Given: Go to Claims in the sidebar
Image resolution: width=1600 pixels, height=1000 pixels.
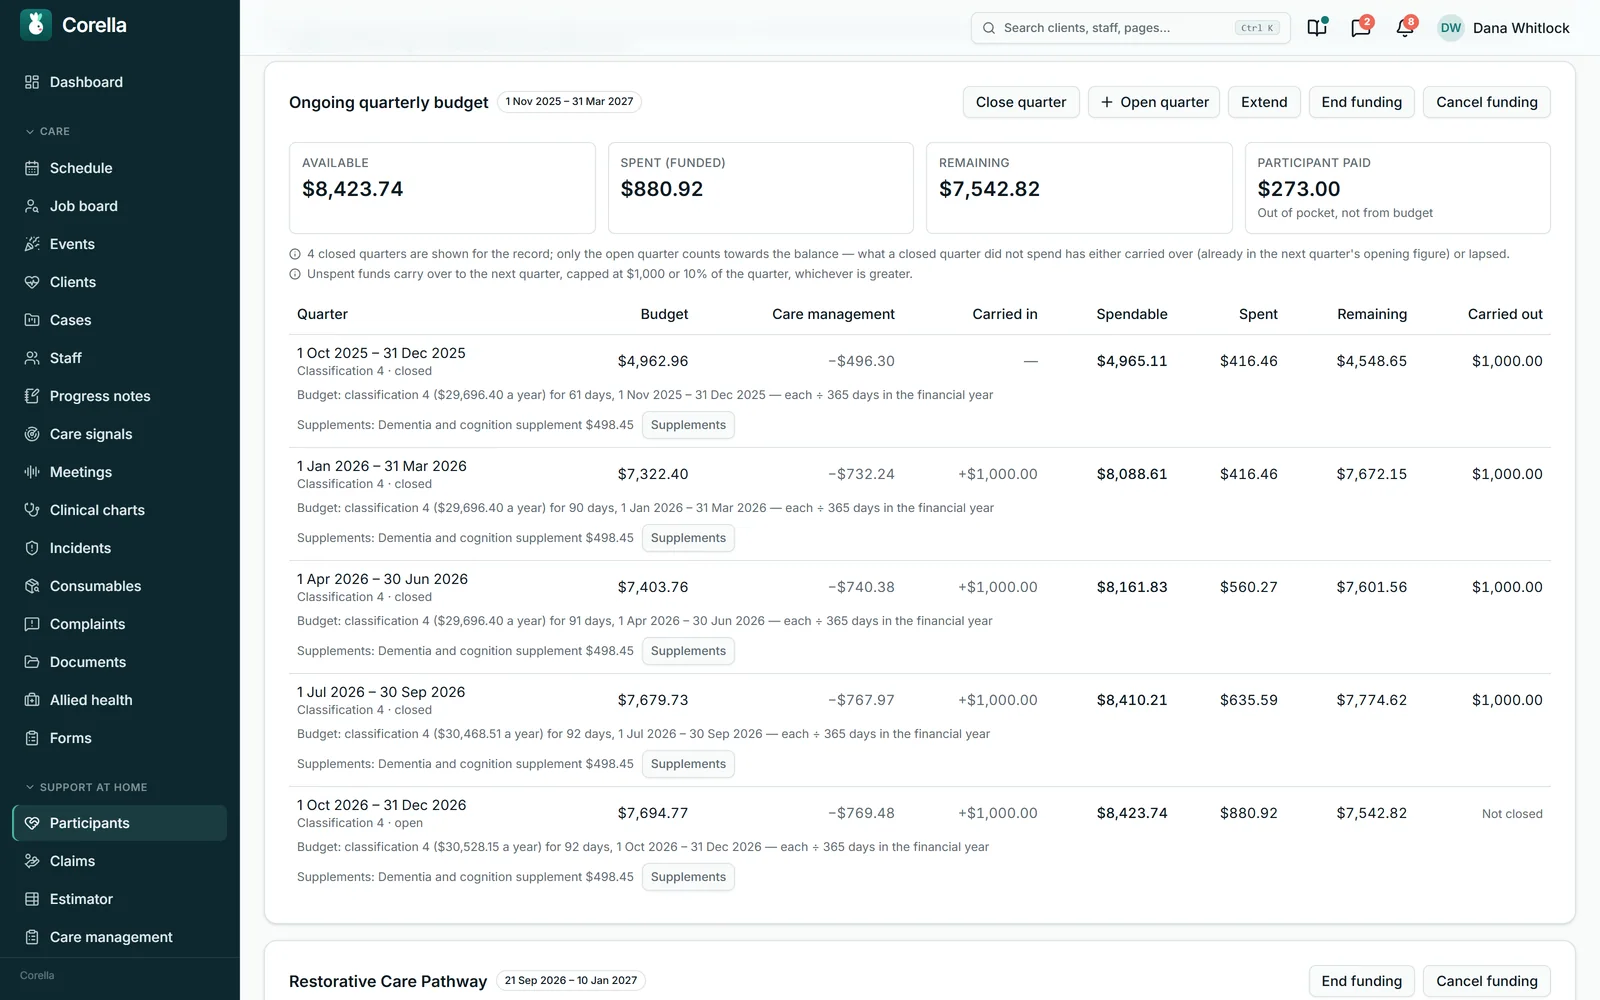Looking at the screenshot, I should click(119, 861).
